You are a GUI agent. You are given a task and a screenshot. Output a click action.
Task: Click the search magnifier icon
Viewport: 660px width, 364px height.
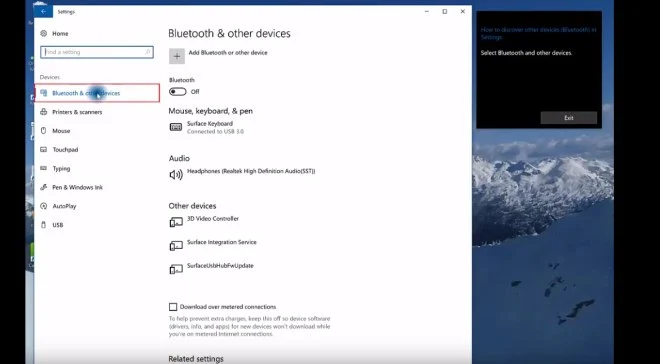coord(148,52)
